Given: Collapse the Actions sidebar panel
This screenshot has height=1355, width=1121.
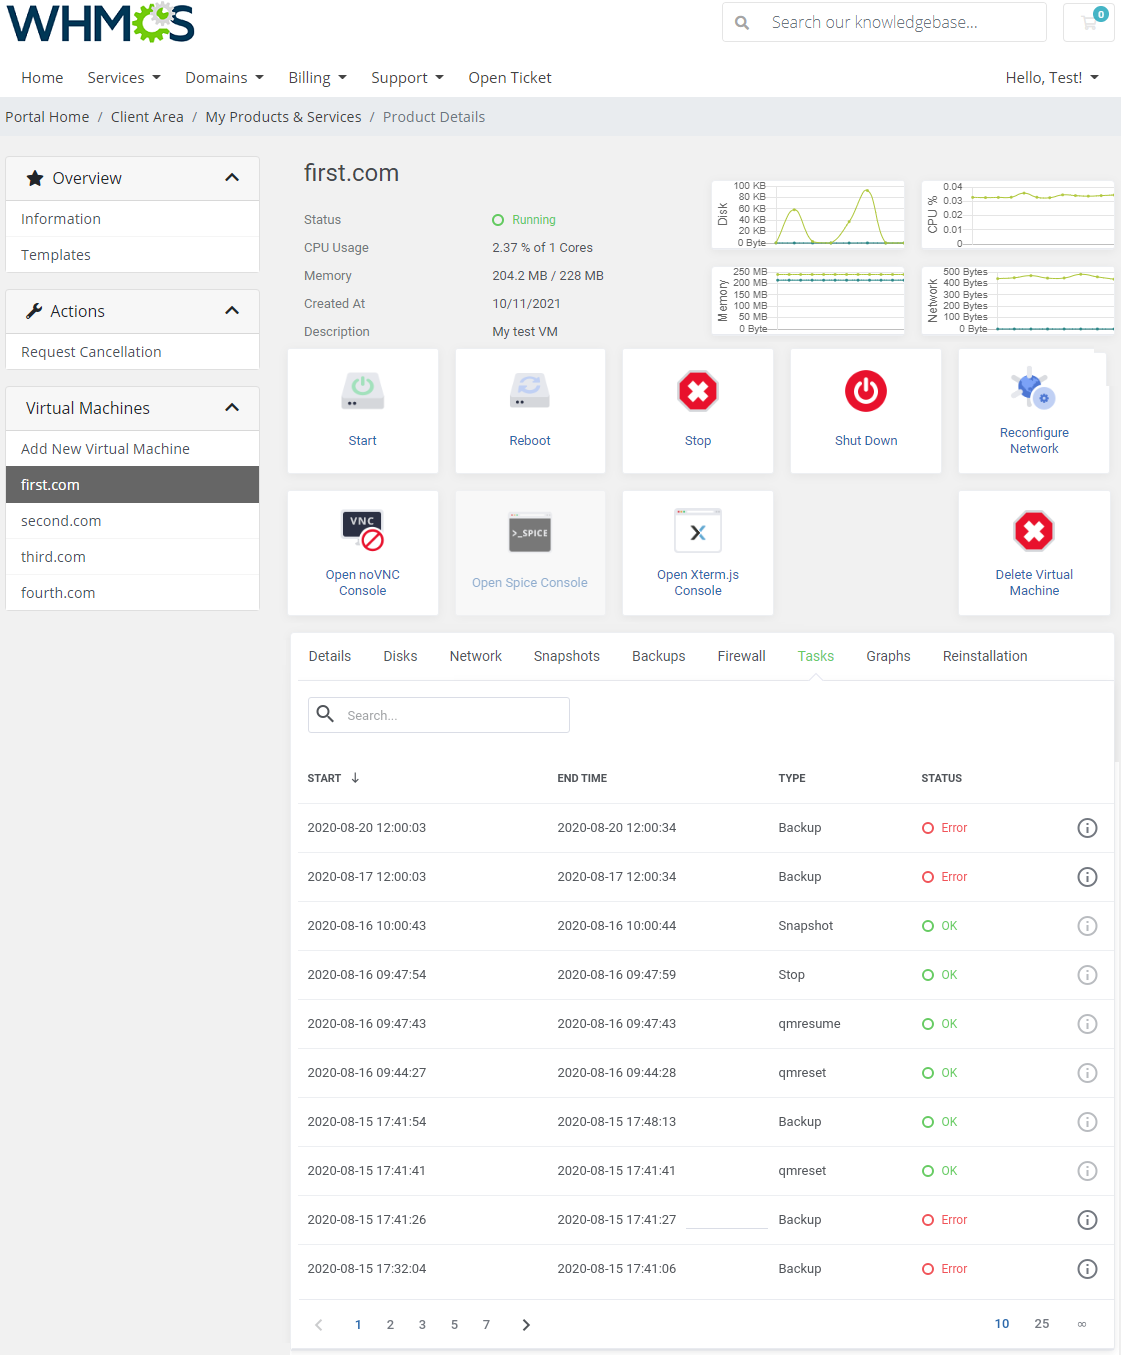Looking at the screenshot, I should coord(232,311).
